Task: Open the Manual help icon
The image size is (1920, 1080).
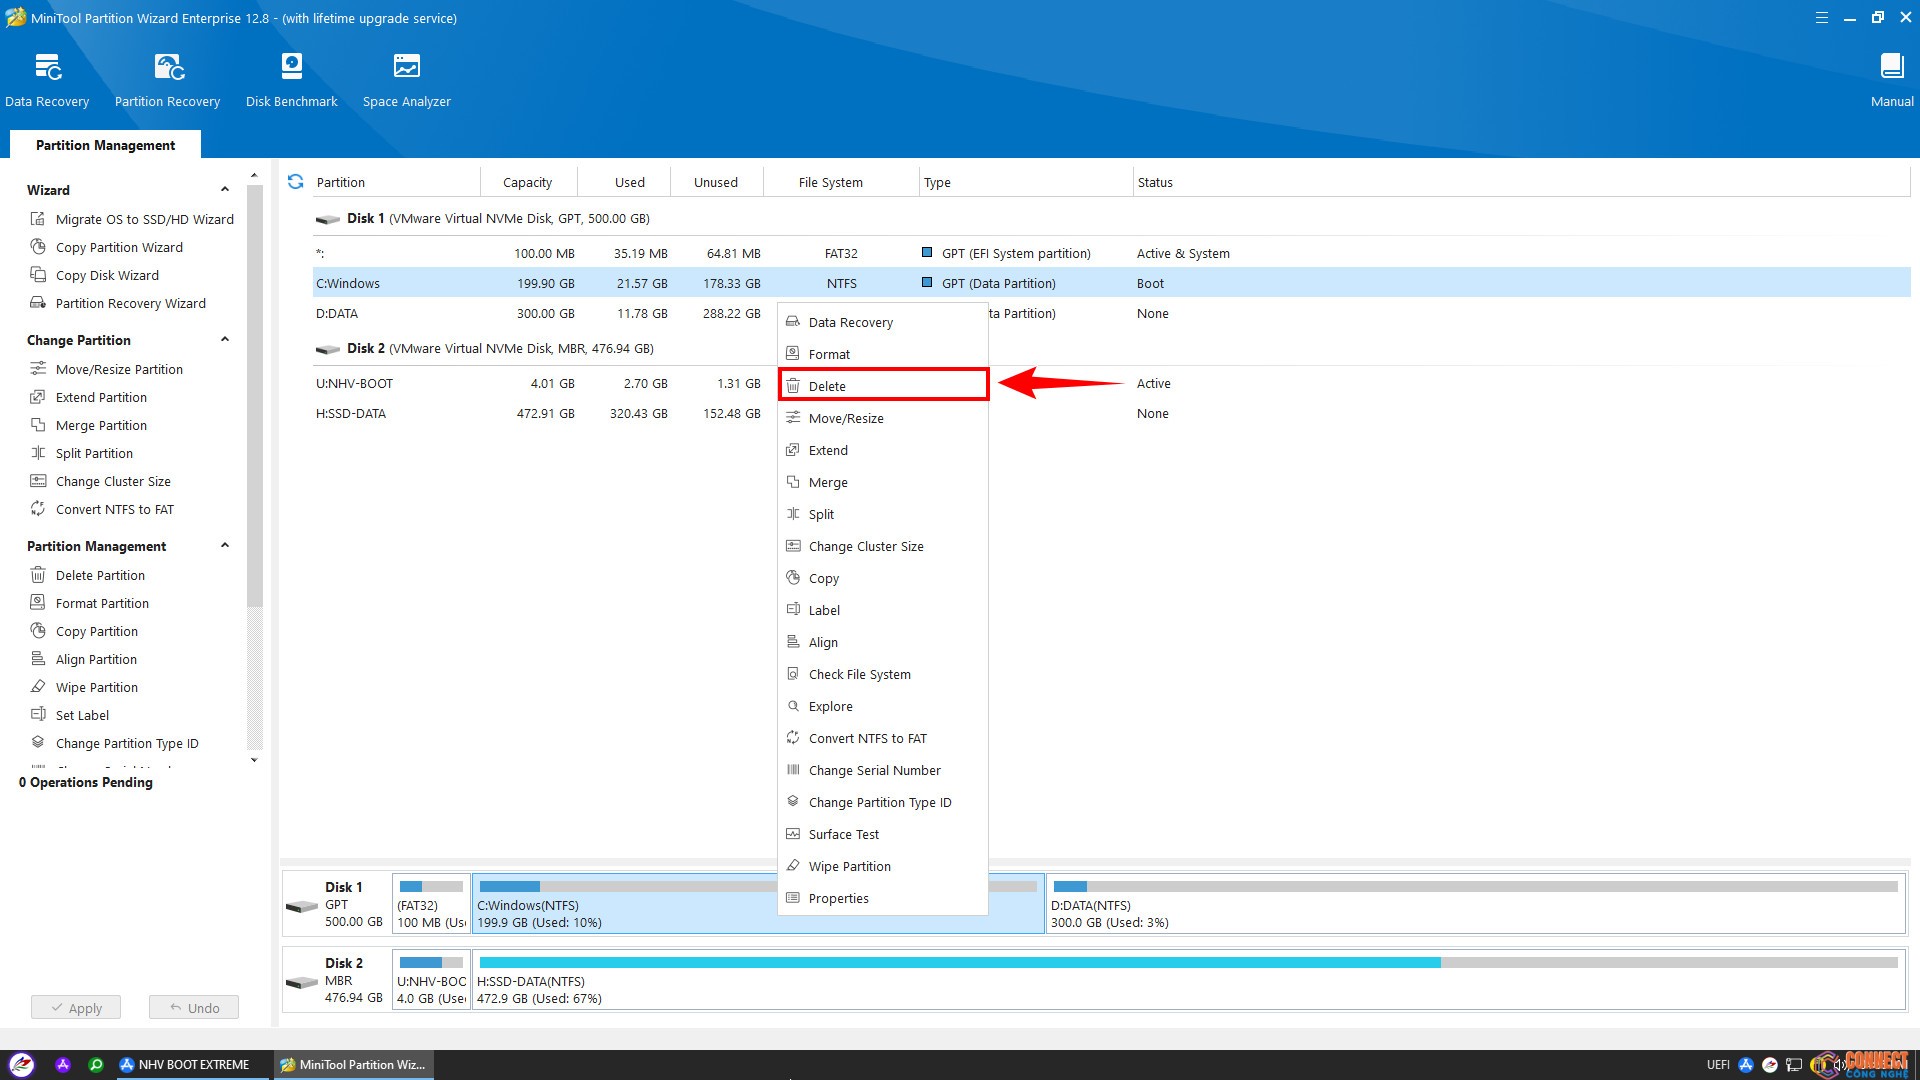Action: tap(1892, 80)
